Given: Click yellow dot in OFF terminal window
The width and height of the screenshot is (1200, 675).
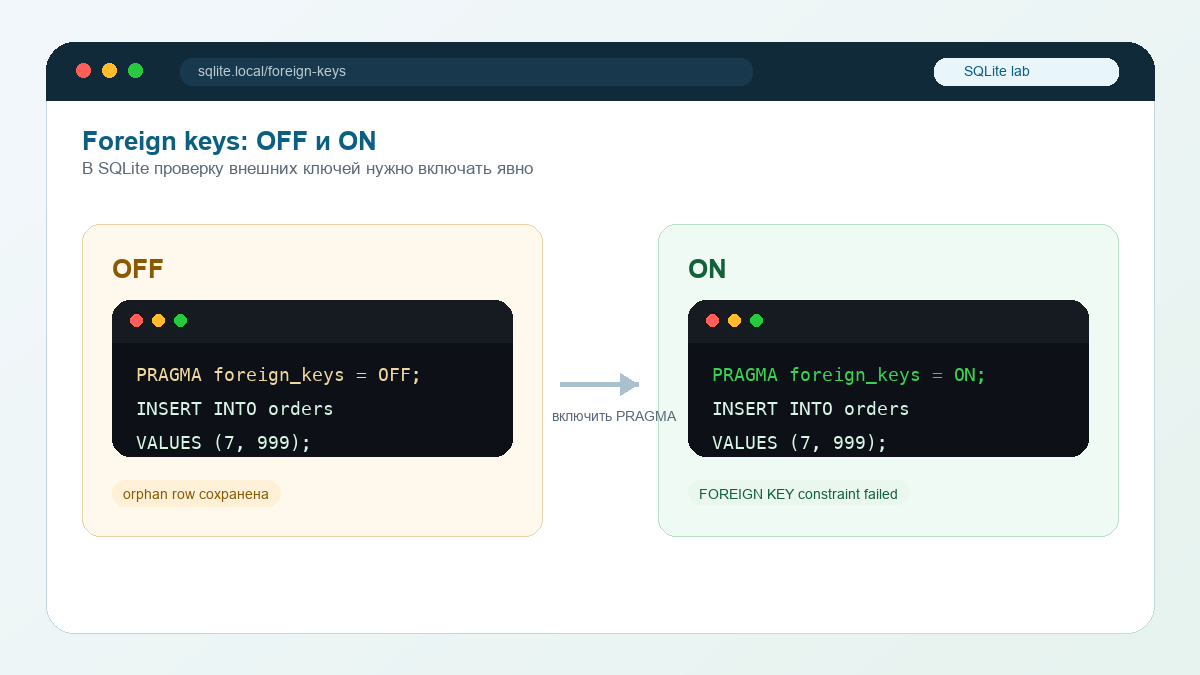Looking at the screenshot, I should coord(159,321).
